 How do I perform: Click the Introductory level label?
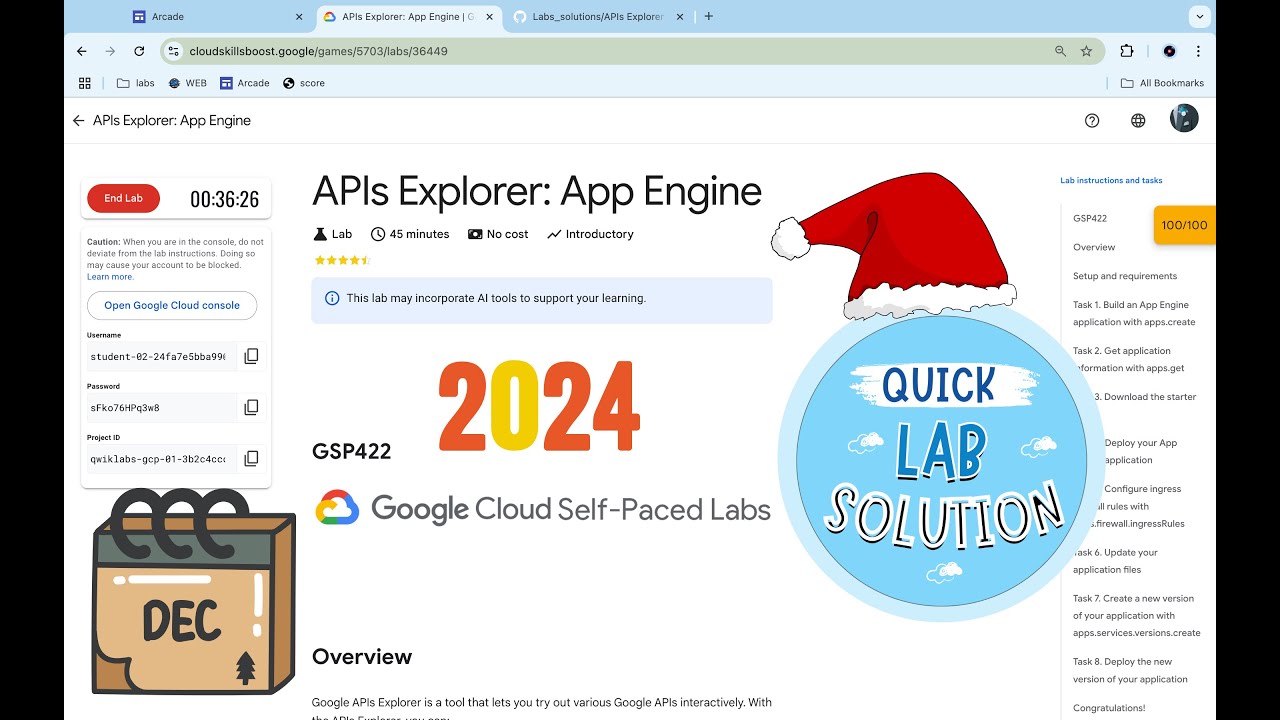pos(600,234)
